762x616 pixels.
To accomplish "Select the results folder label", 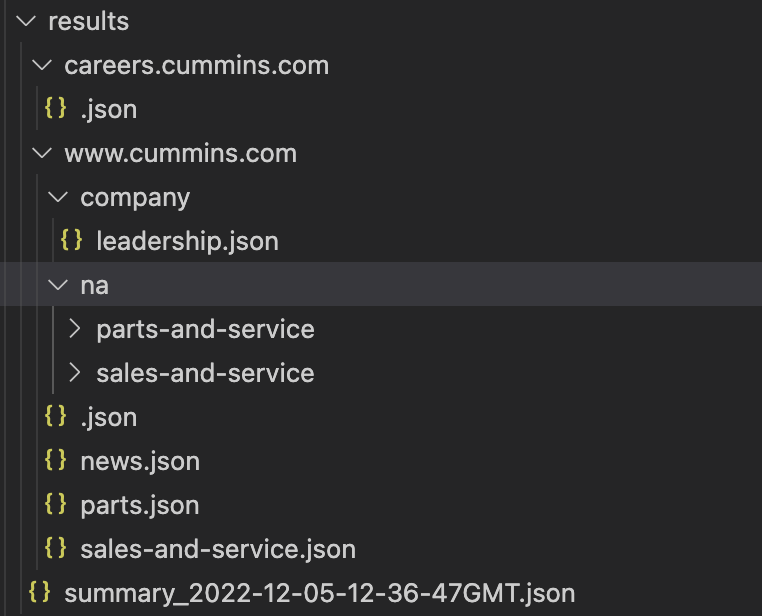I will coord(88,21).
